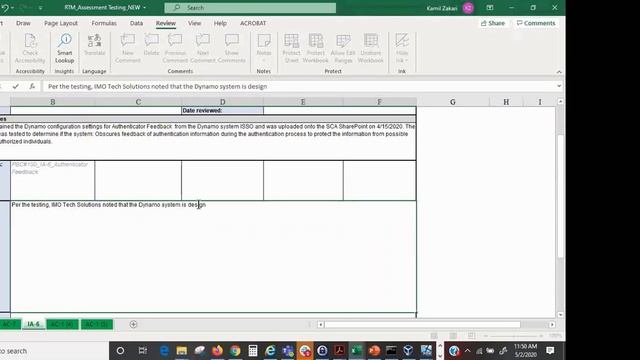
Task: Expand the formula bar
Action: pos(559,86)
